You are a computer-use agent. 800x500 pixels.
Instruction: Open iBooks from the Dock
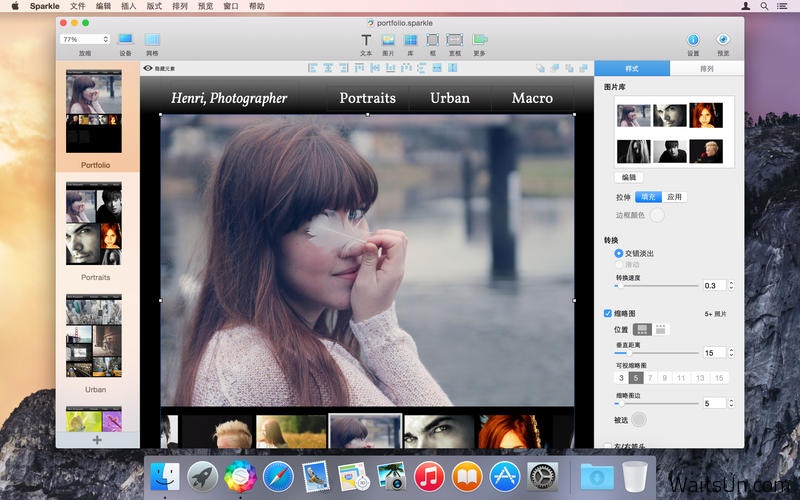tap(467, 477)
